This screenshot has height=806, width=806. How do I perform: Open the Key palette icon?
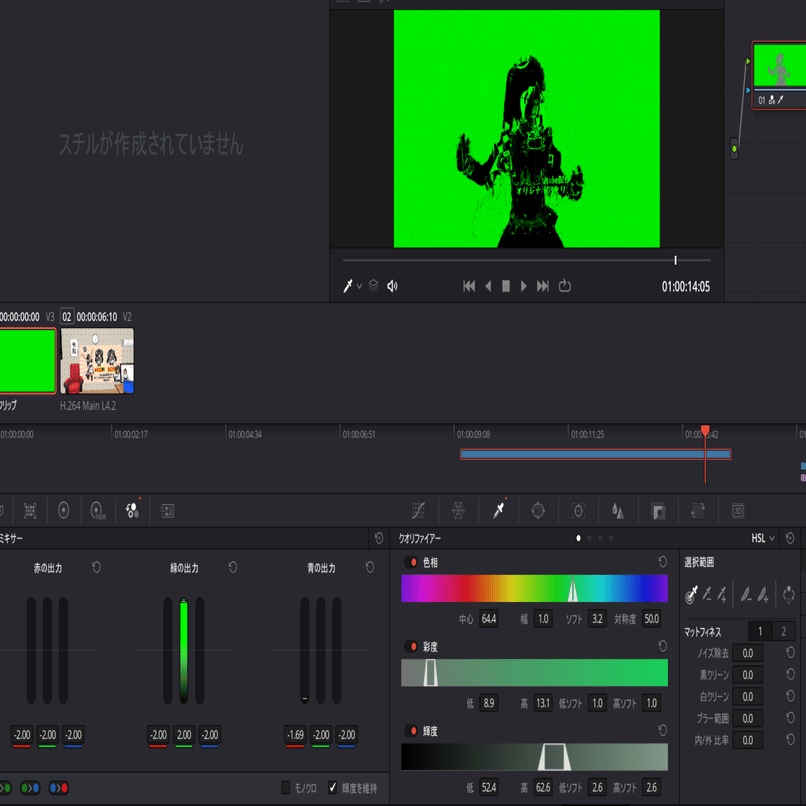657,511
